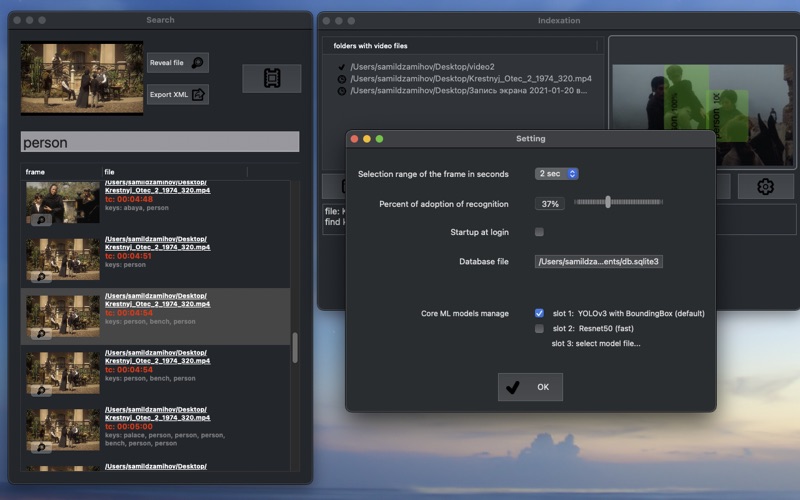Click clock icon beside the Krestnyj_Otec Desktop file
The width and height of the screenshot is (800, 500).
[342, 78]
